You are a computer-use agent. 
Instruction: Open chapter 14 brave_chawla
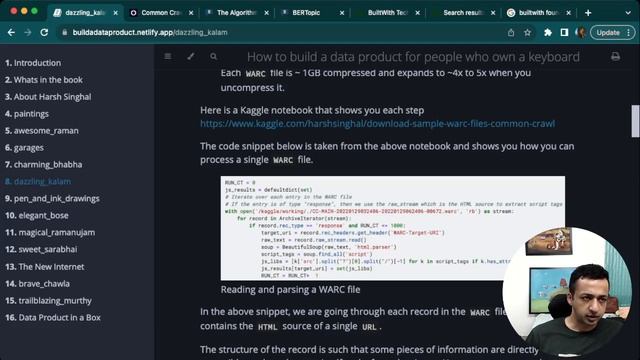coord(37,284)
